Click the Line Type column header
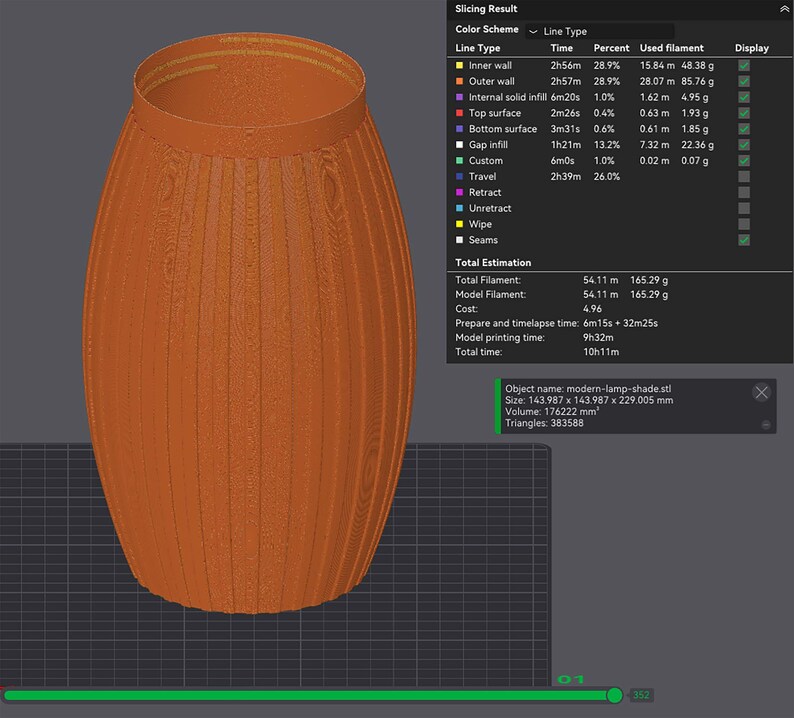 (x=478, y=48)
